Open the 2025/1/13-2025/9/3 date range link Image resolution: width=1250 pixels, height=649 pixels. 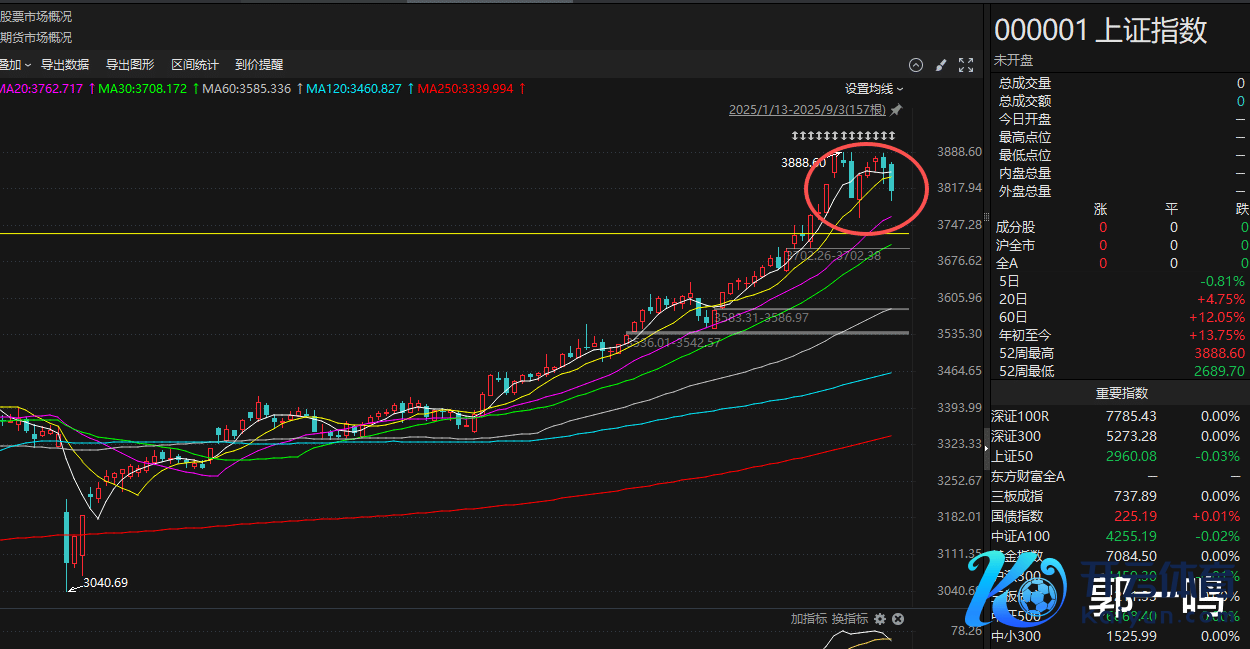coord(807,110)
